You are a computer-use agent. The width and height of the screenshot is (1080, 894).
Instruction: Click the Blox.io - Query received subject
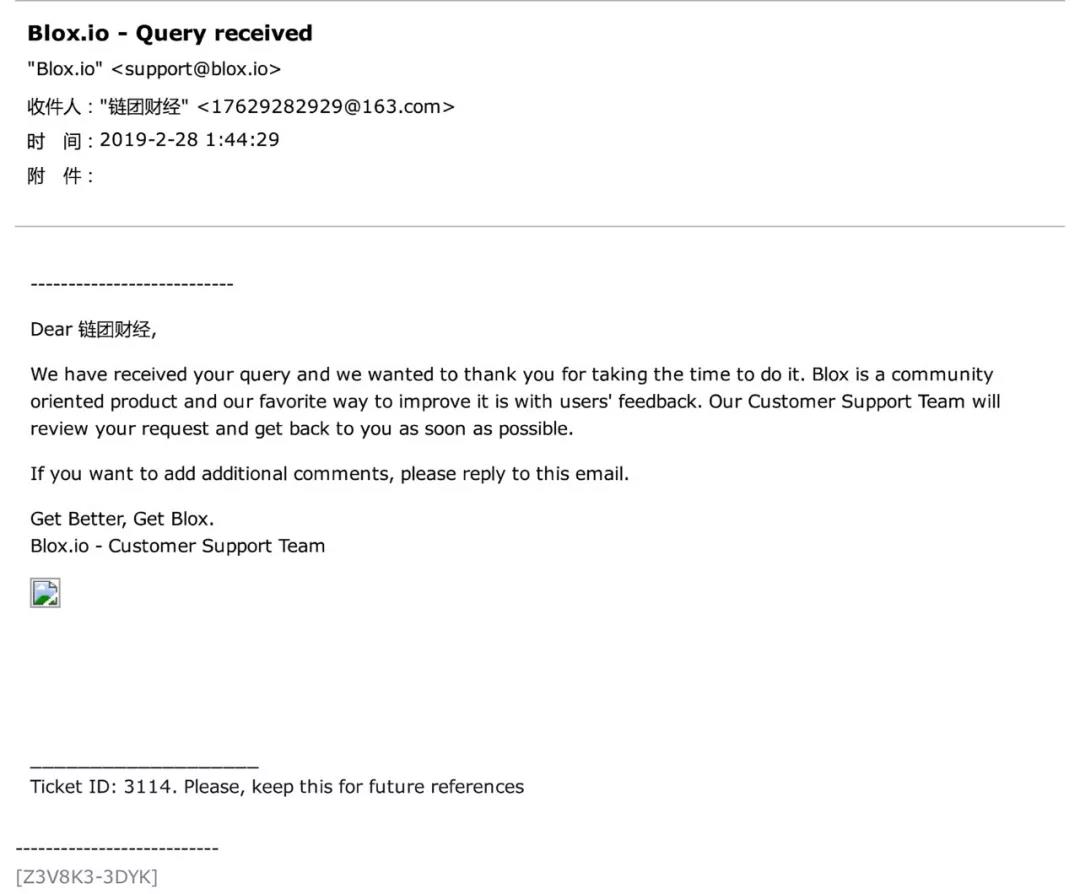click(170, 33)
